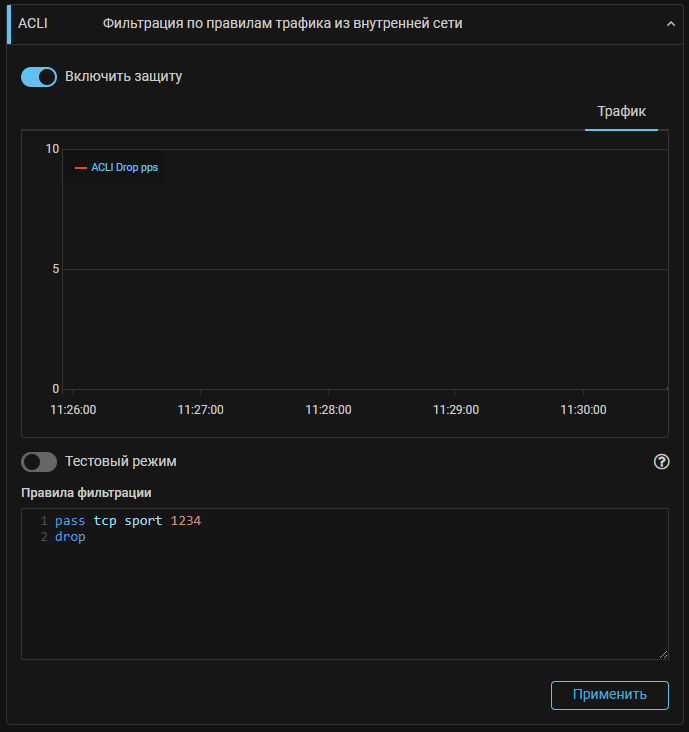Click the 'drop' rule on line 2
Viewport: 689px width, 732px height.
point(70,537)
